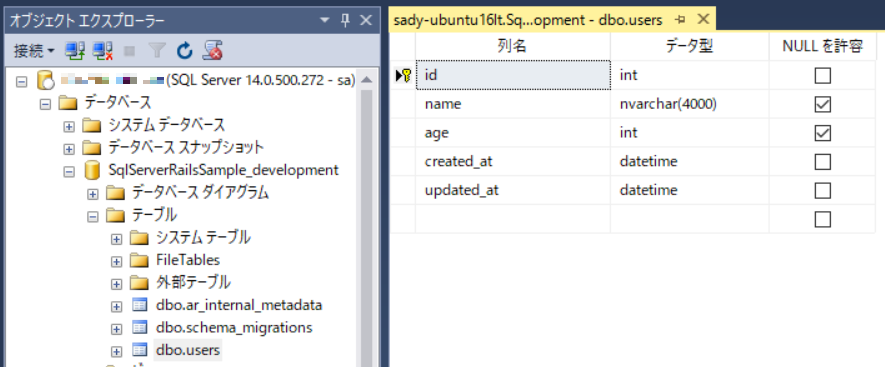Toggle auto-hide pin of Object Explorer
This screenshot has height=367, width=885.
click(x=345, y=20)
